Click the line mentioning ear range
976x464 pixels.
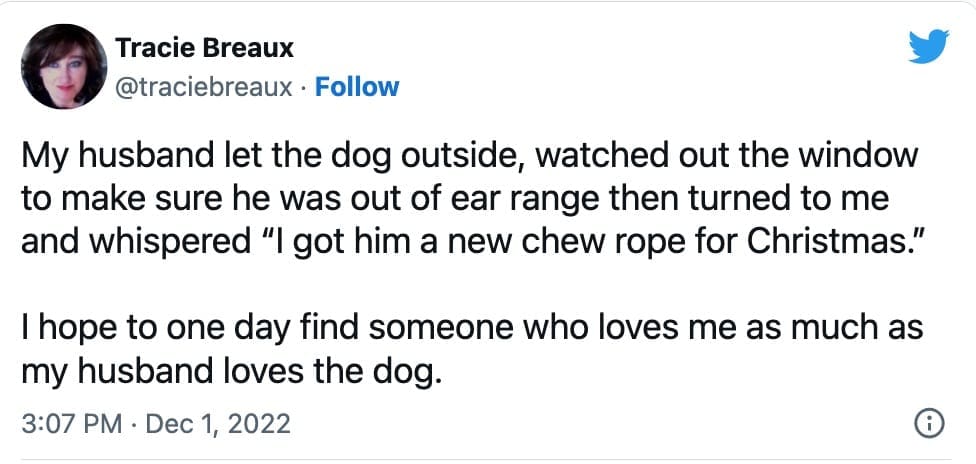(455, 199)
